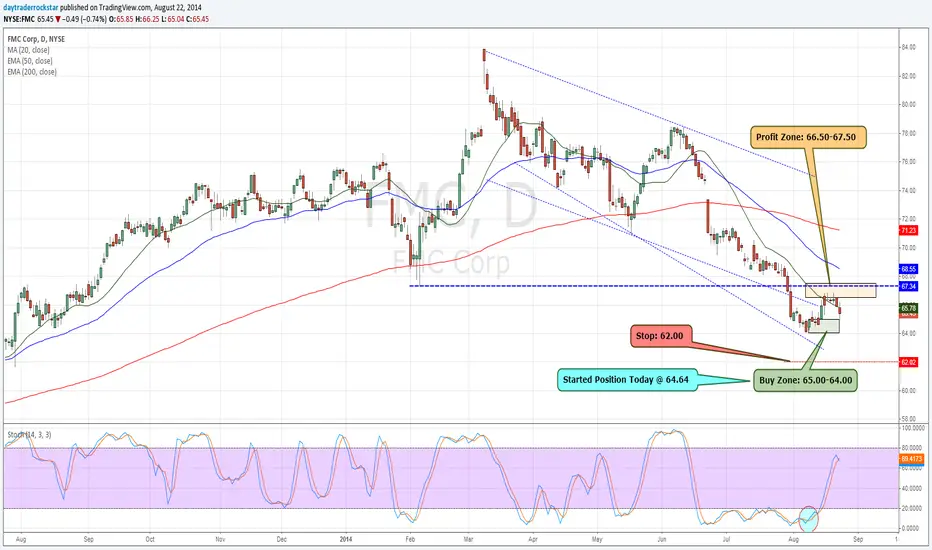932x550 pixels.
Task: Click the Buy Zone: 65.00-64.00 callout
Action: pyautogui.click(x=805, y=380)
